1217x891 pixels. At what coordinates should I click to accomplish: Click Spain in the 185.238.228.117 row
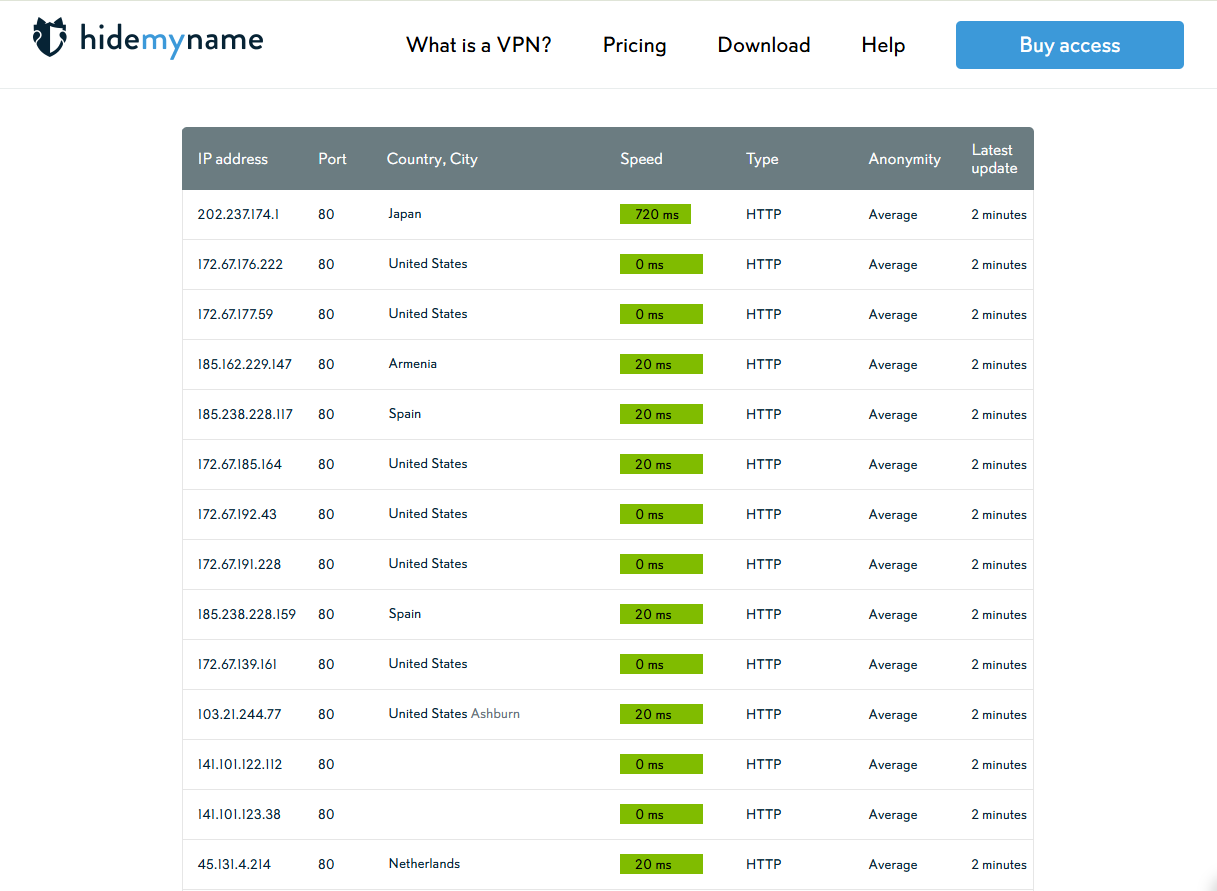point(405,414)
